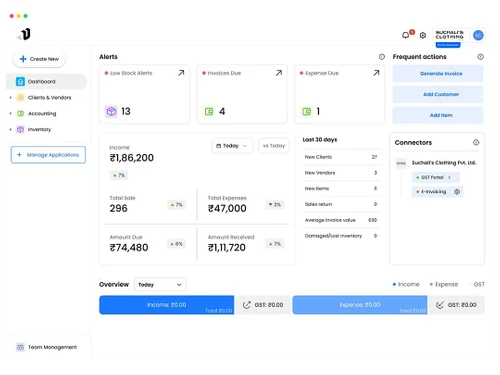Click the purple box icon beside 13
500x375 pixels.
point(111,111)
